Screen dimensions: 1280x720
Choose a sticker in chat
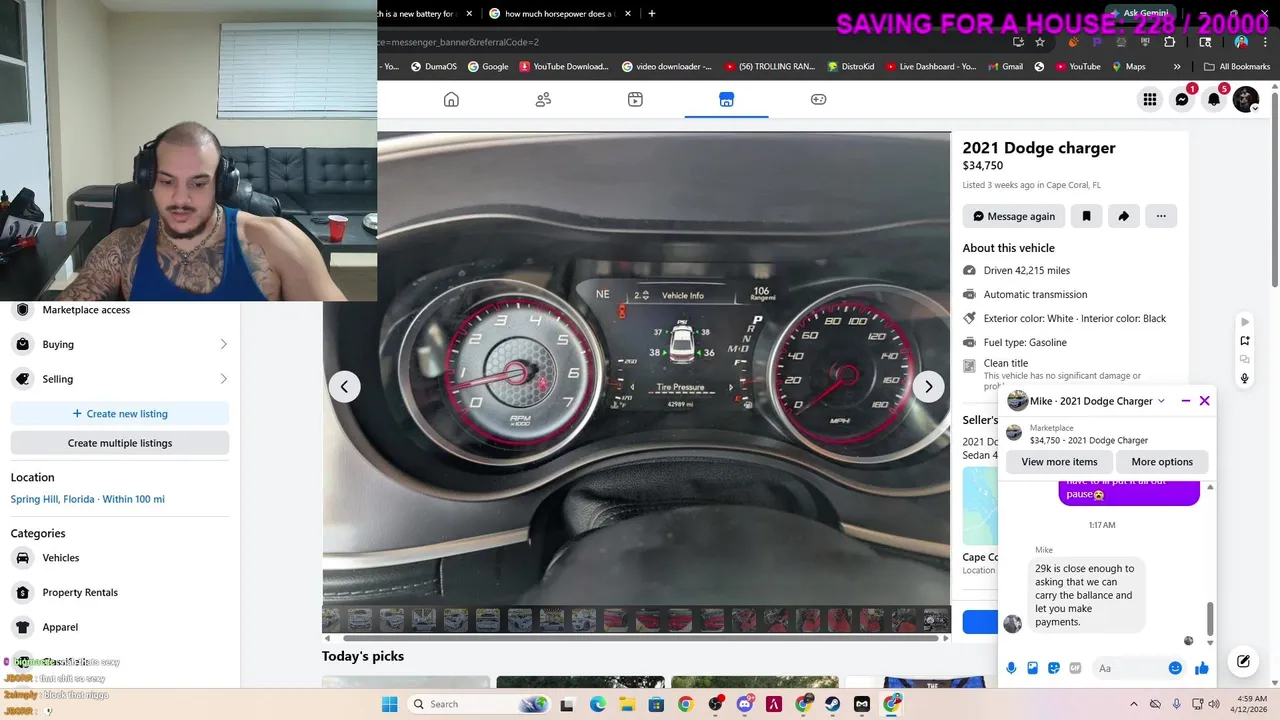coord(1054,668)
